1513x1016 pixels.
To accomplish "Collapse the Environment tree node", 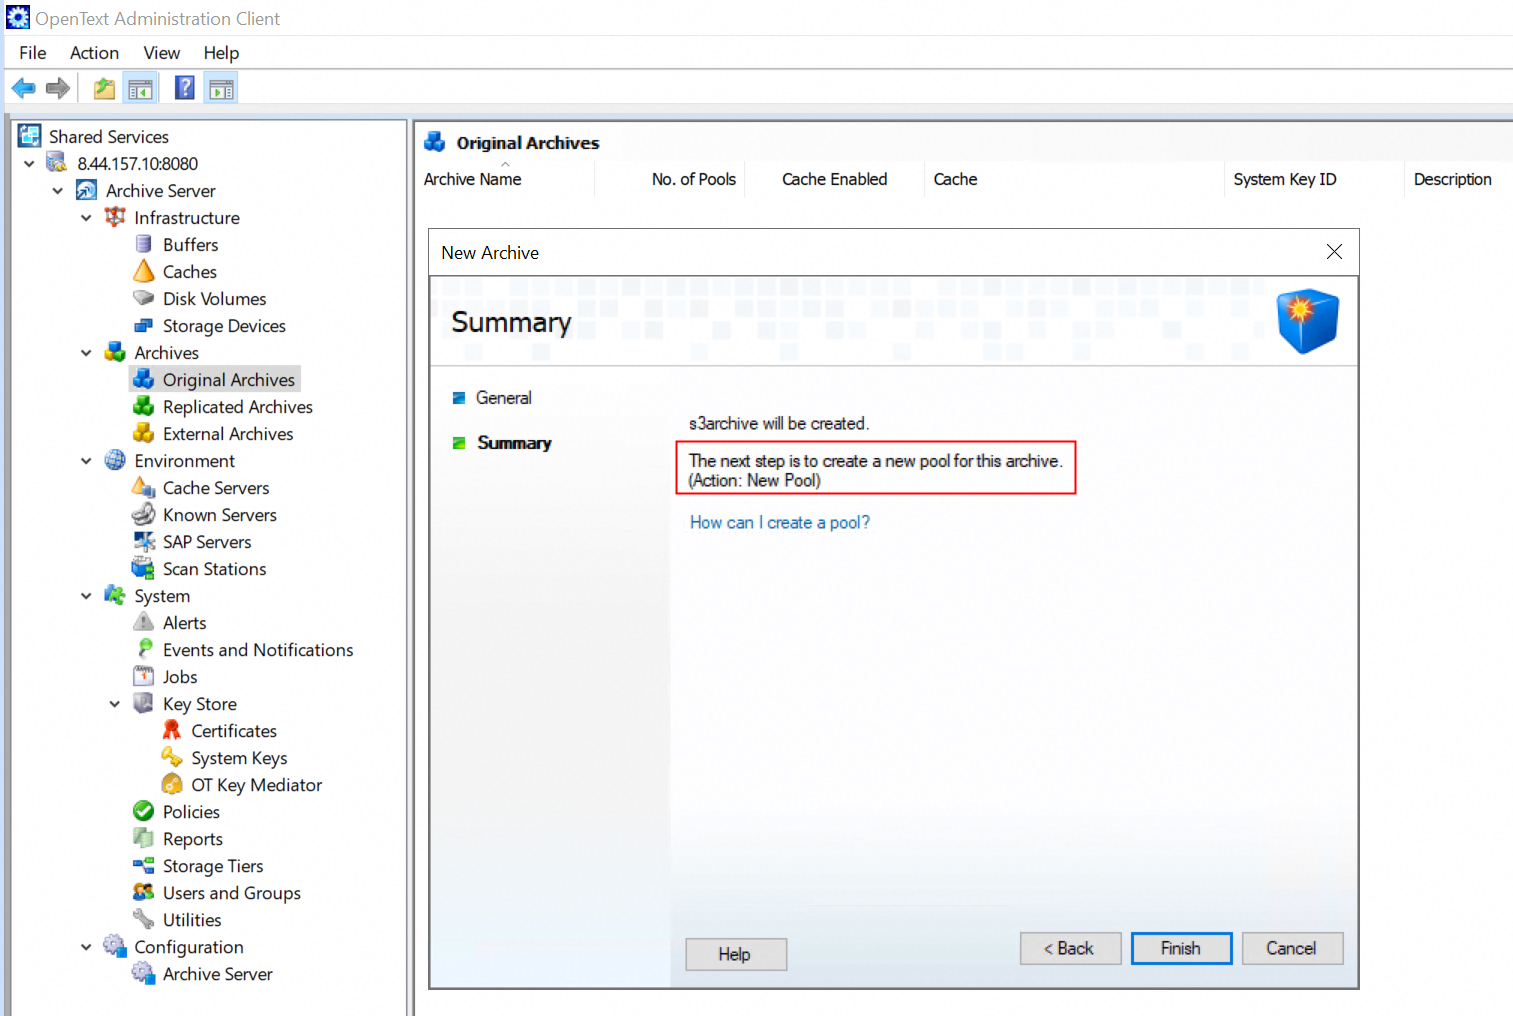I will pyautogui.click(x=86, y=461).
